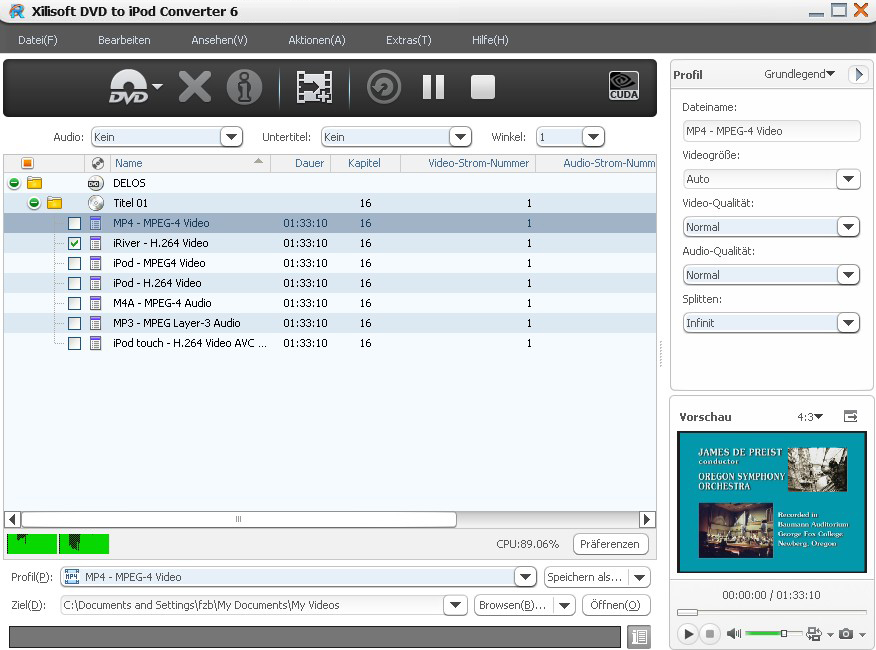The width and height of the screenshot is (876, 650).
Task: Open the log list icon beside progress bar
Action: pos(639,636)
